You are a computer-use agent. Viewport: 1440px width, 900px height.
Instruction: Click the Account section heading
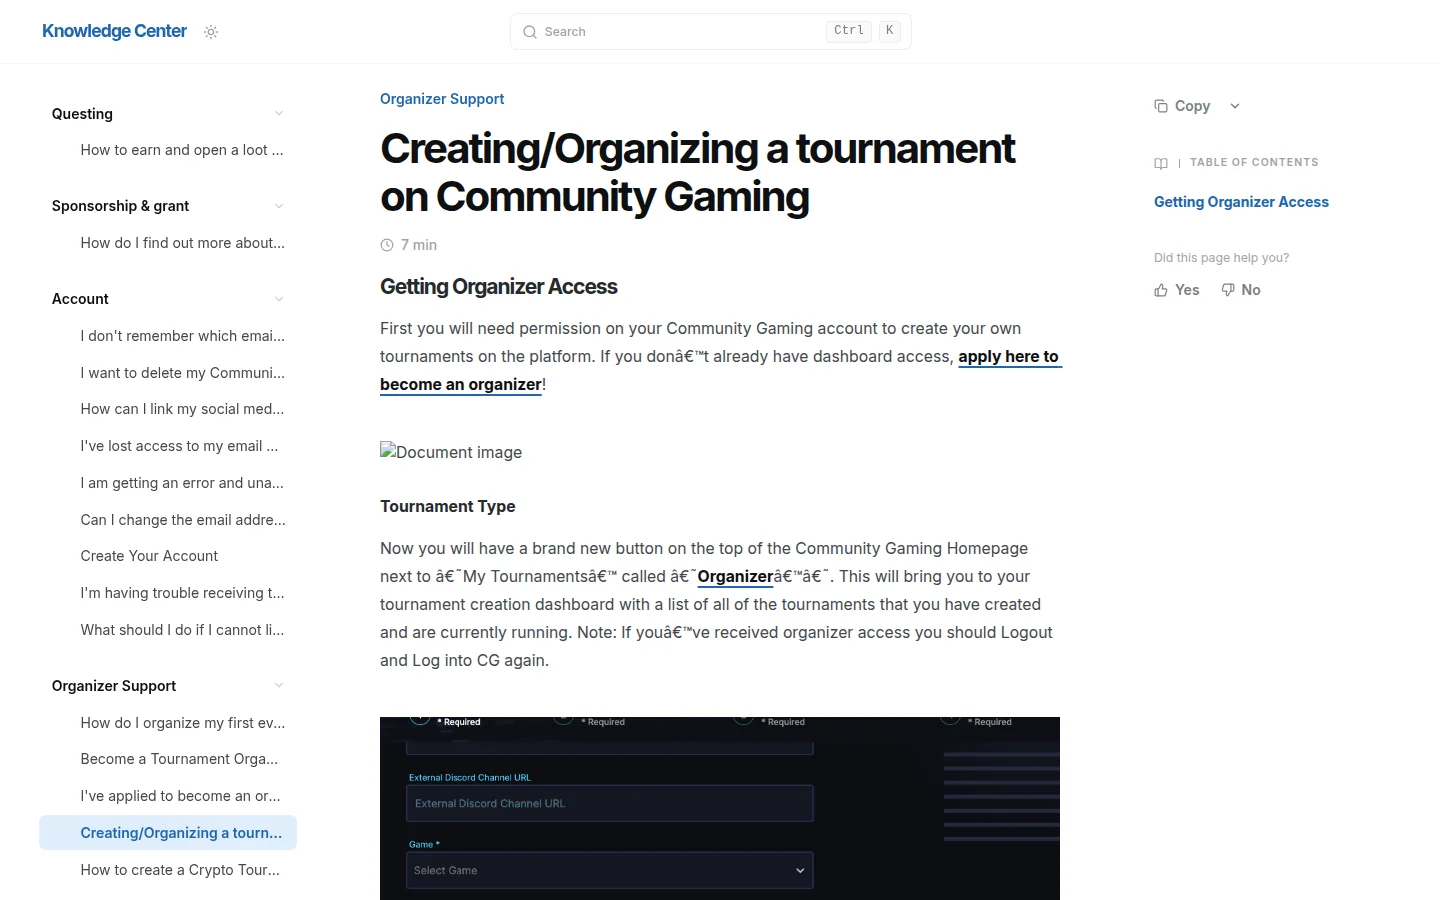(x=80, y=299)
